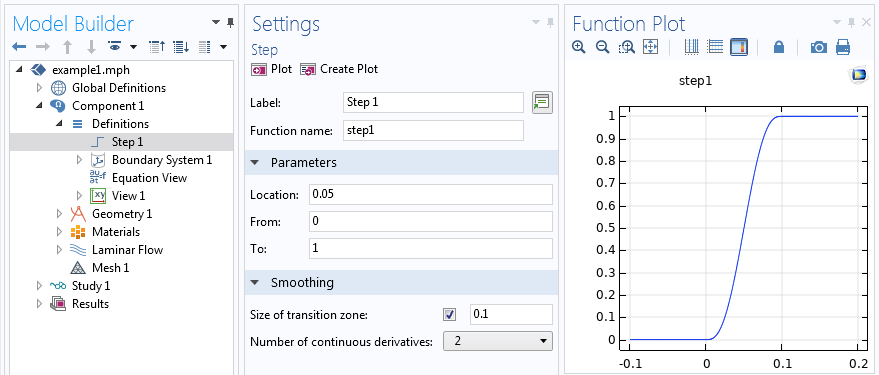
Task: Click the Create Plot button
Action: (x=339, y=70)
